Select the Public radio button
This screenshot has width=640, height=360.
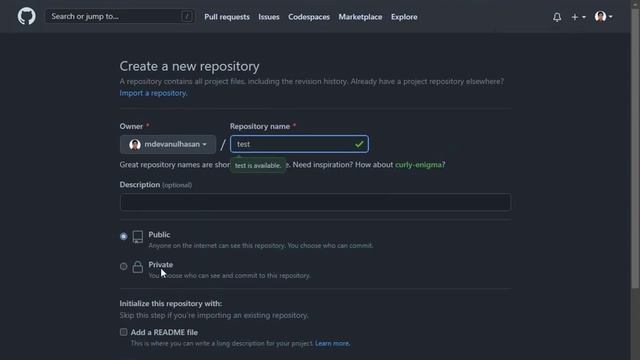tap(124, 236)
